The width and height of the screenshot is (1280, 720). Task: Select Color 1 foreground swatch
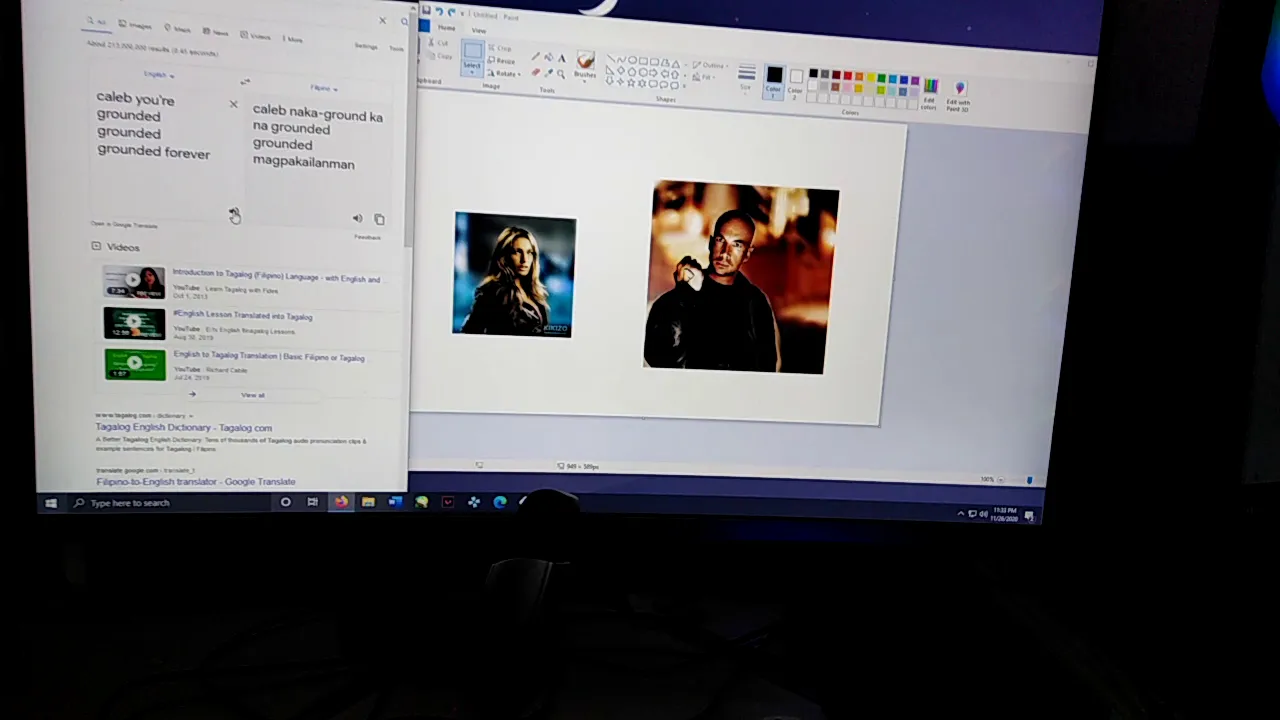point(774,81)
